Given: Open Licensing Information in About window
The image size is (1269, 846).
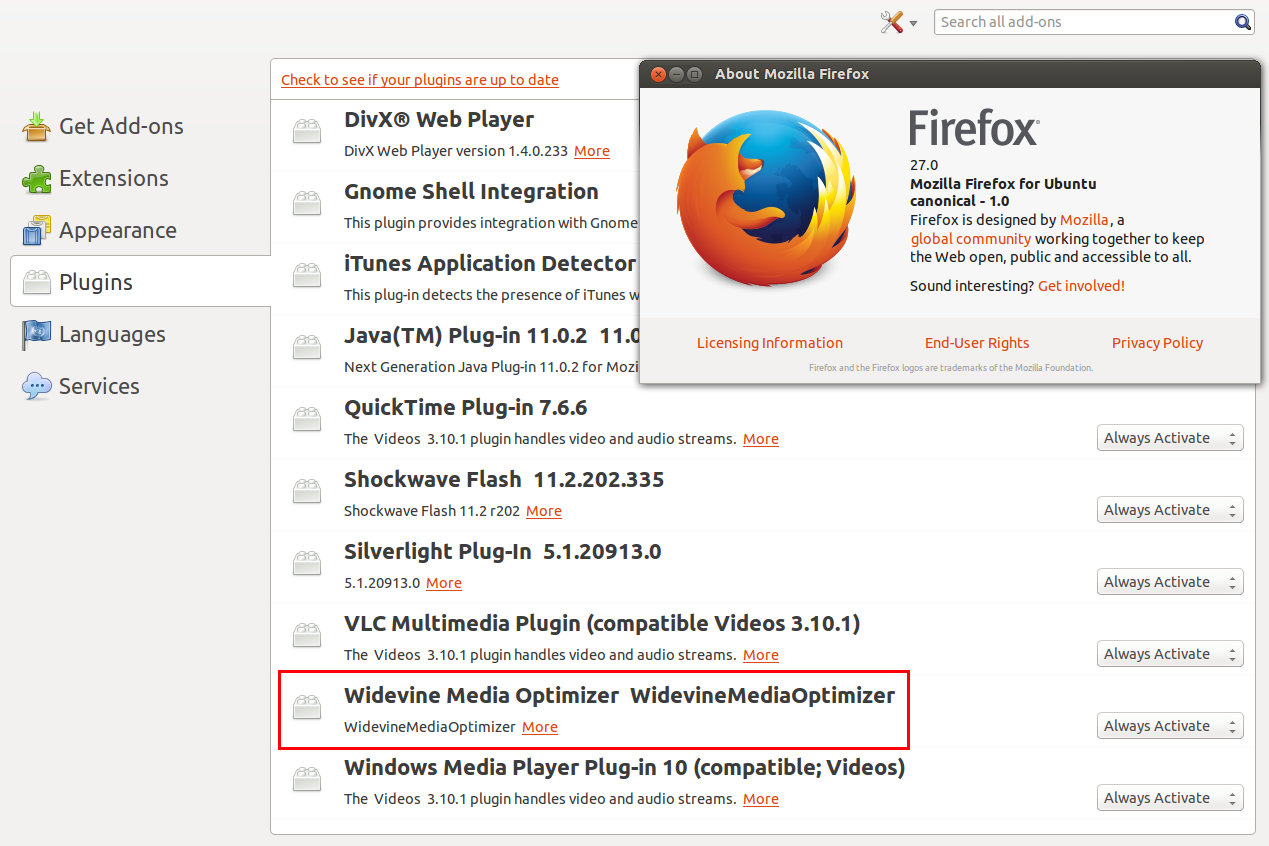Looking at the screenshot, I should [x=770, y=343].
